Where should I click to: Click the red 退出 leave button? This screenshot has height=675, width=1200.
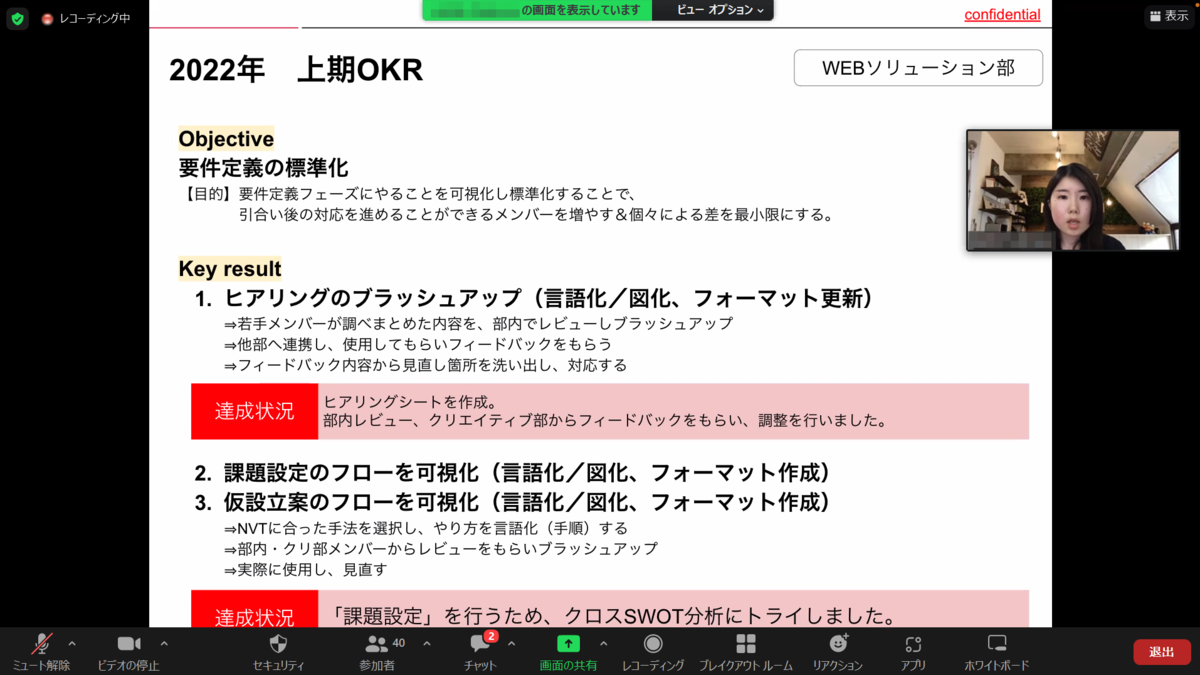(1162, 652)
